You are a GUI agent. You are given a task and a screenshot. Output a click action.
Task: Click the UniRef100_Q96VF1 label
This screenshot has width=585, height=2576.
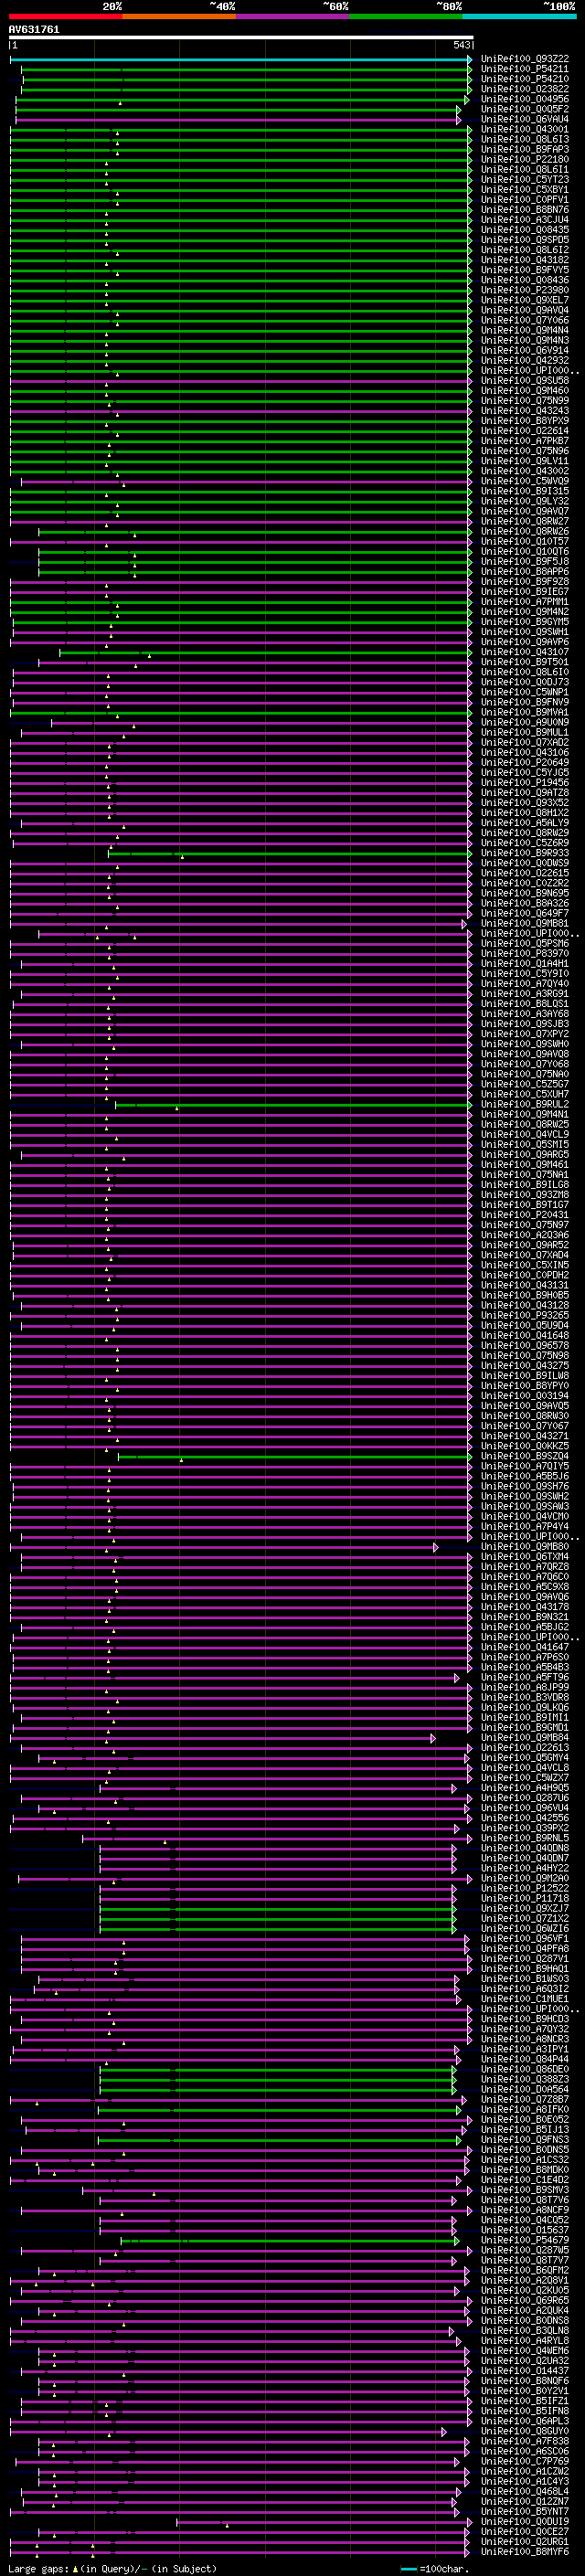click(525, 1938)
